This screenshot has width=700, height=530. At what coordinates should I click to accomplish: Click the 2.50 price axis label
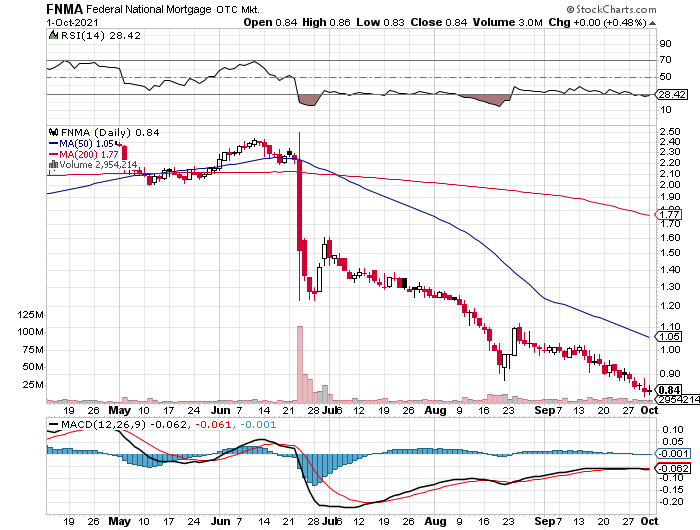pyautogui.click(x=670, y=132)
